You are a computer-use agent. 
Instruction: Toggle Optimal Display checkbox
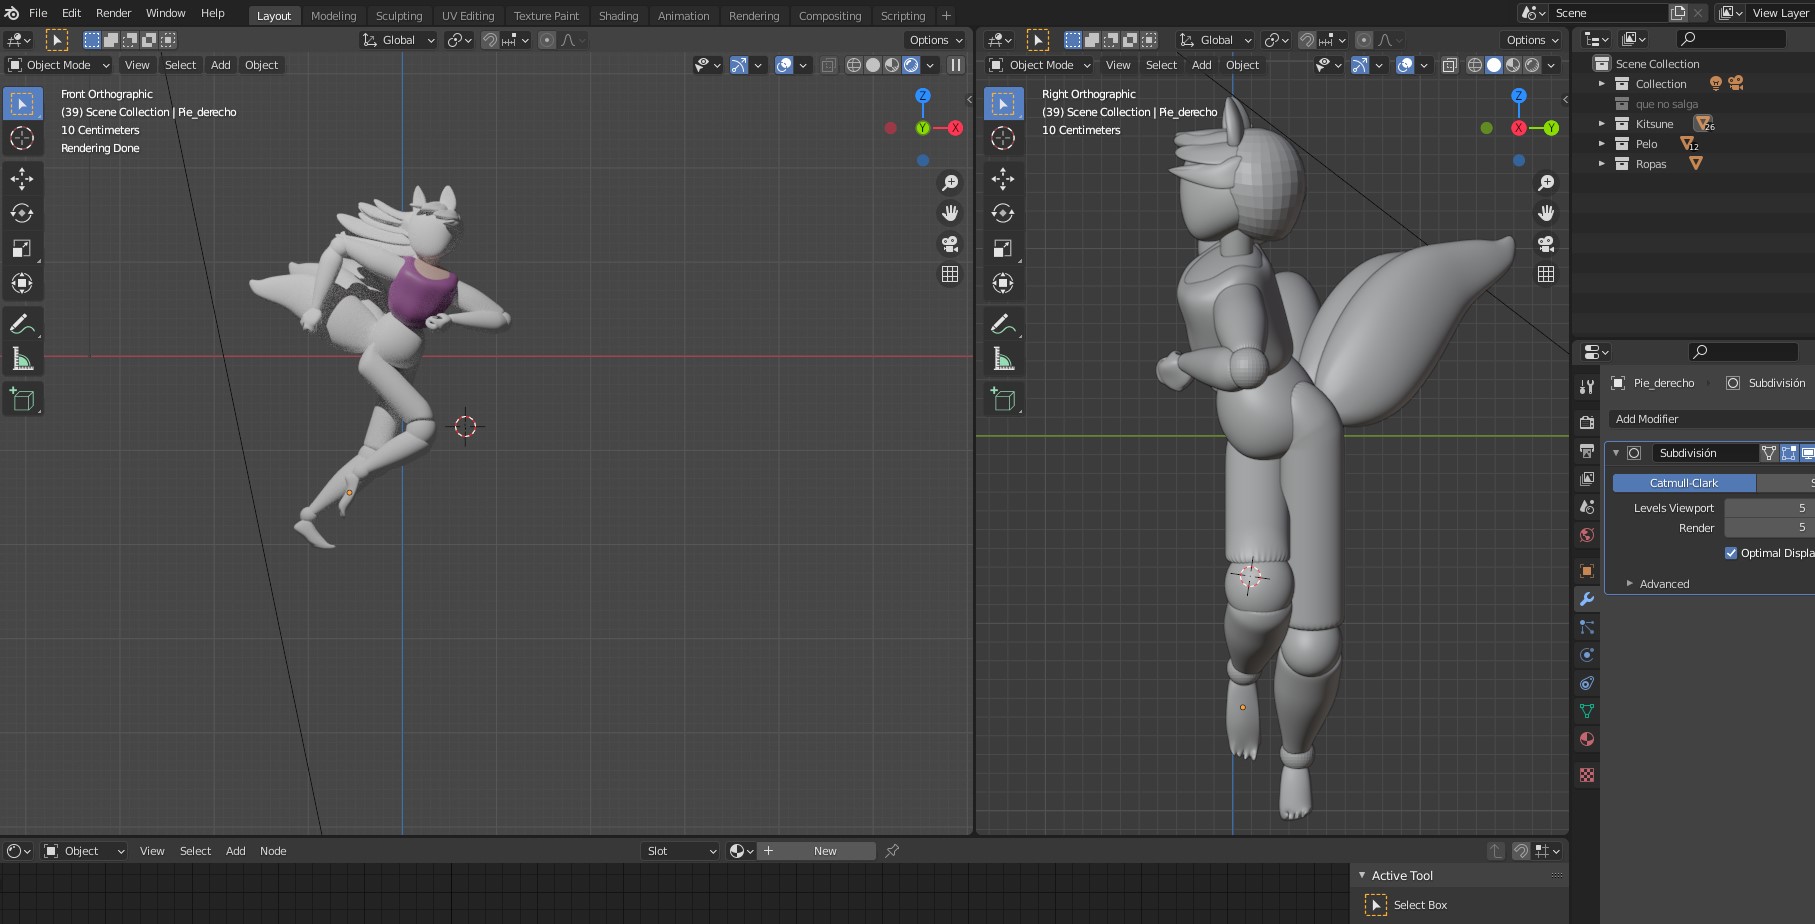1731,553
